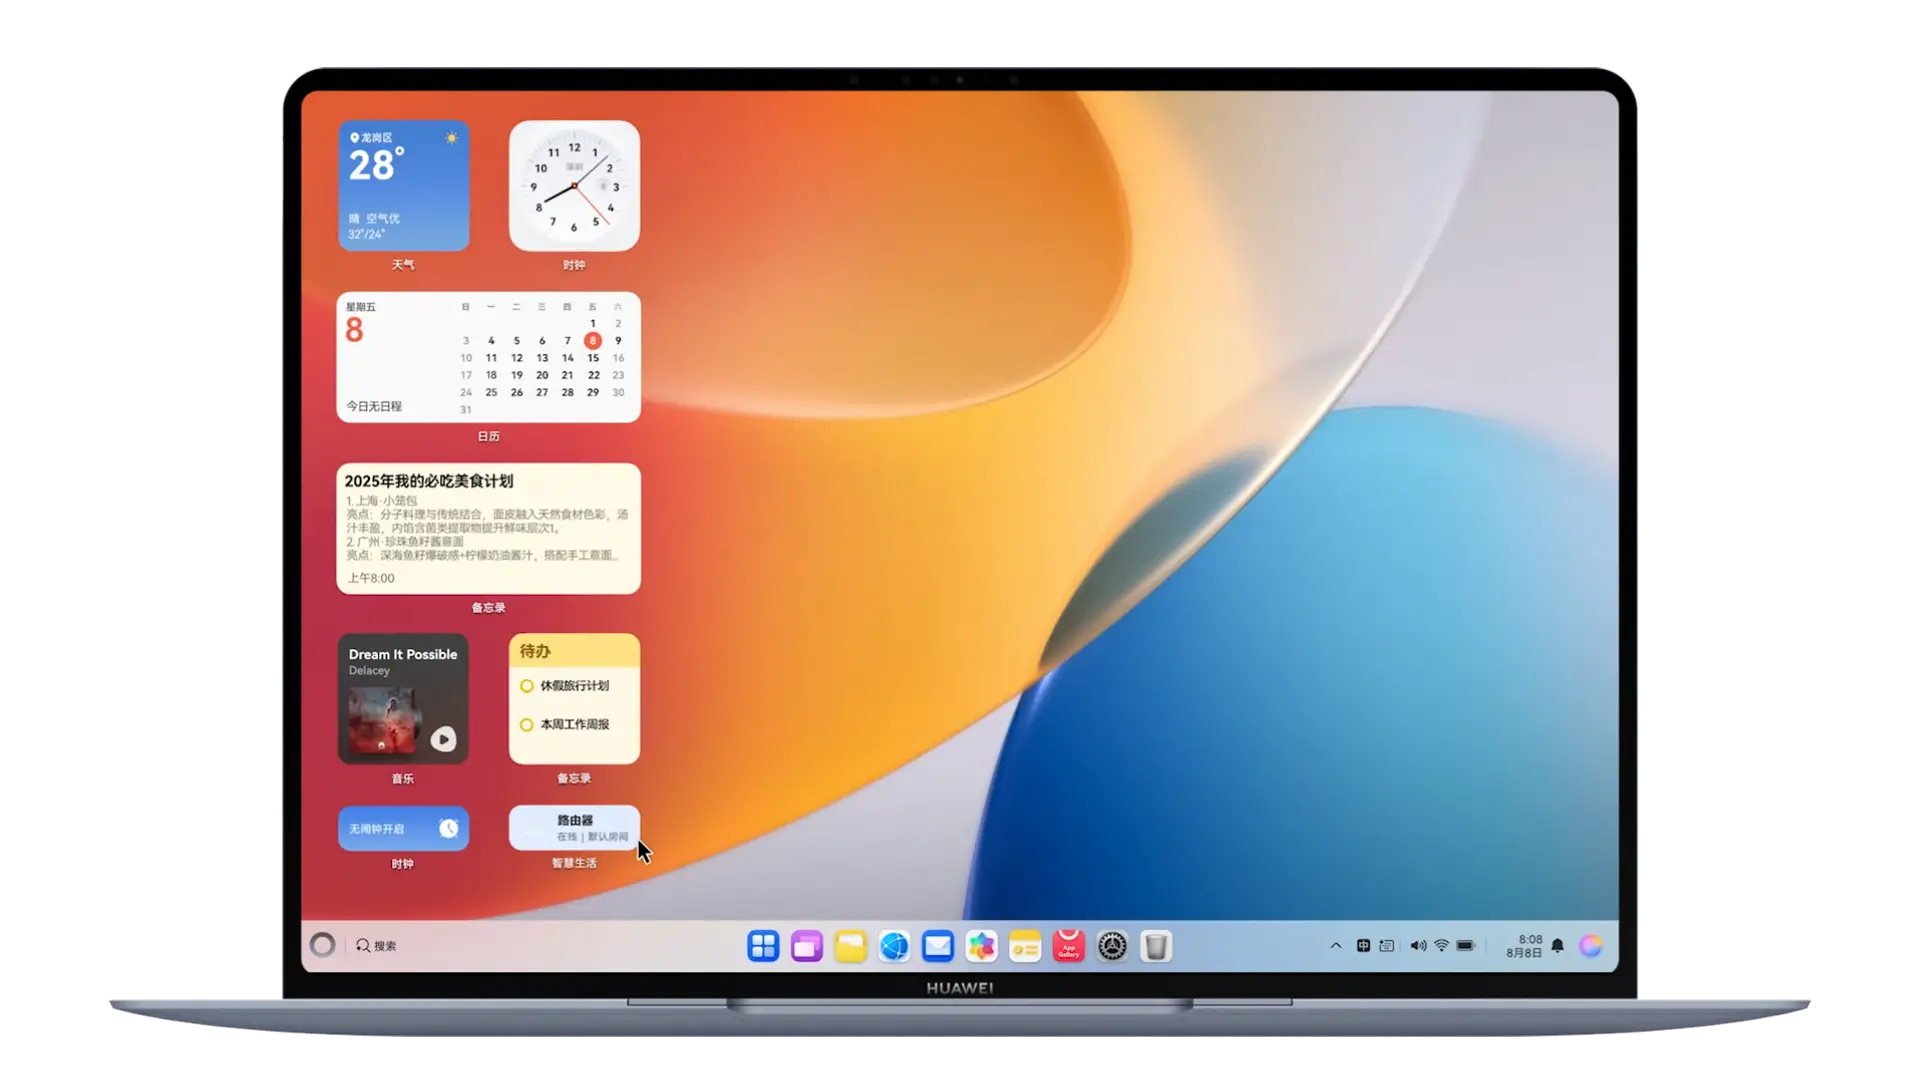Screen dimensions: 1920x1080
Task: Open the Settings gear icon
Action: [1112, 946]
